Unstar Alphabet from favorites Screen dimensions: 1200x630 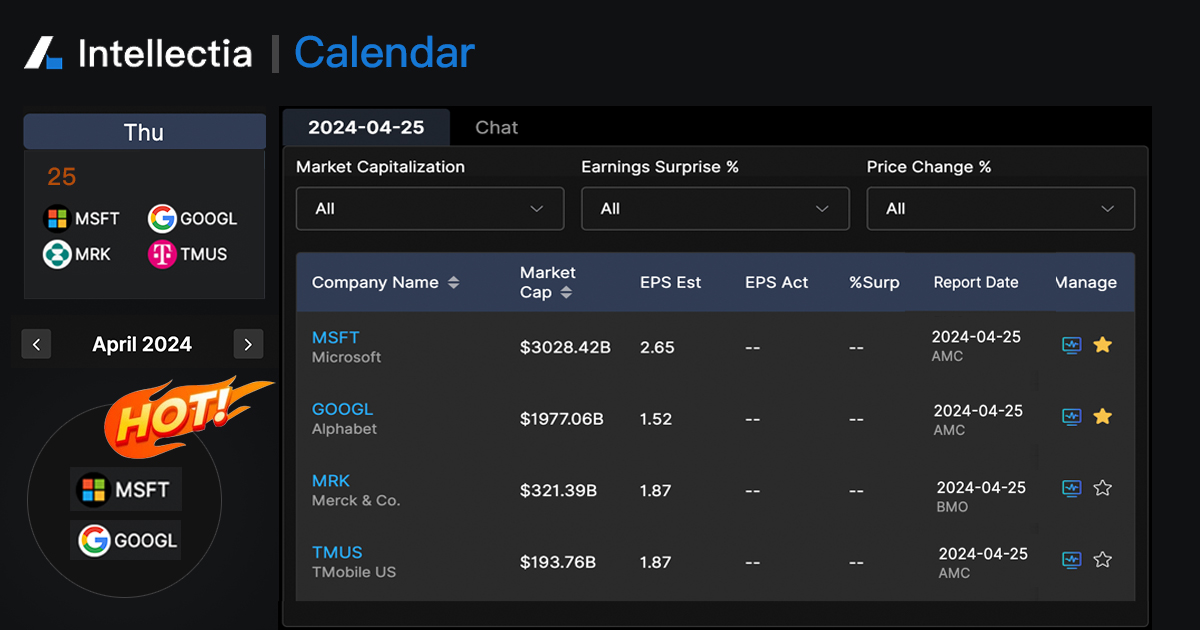(1102, 416)
